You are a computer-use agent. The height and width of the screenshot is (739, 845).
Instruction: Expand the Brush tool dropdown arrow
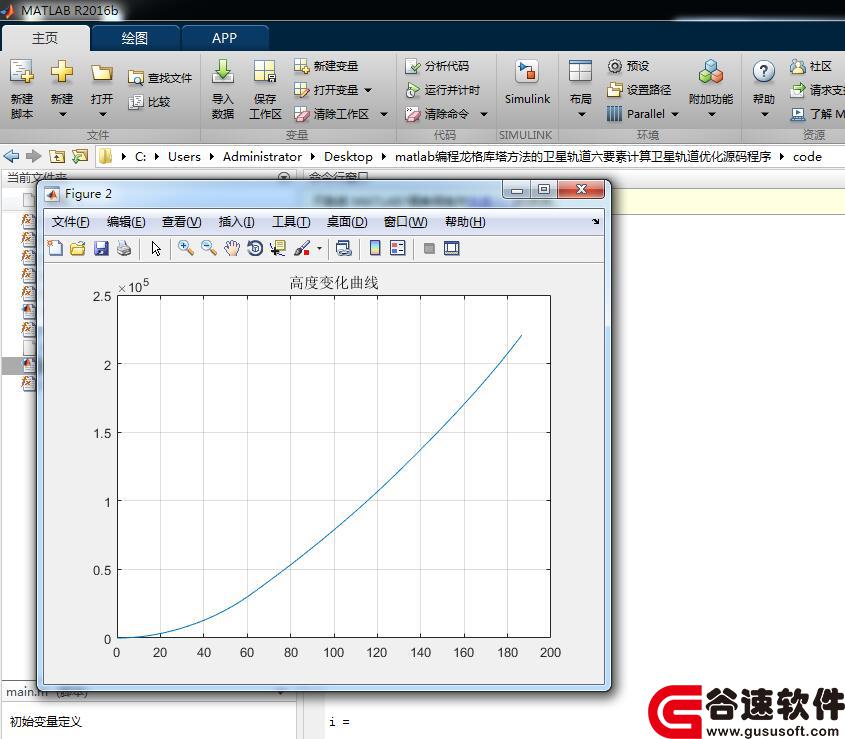[319, 248]
